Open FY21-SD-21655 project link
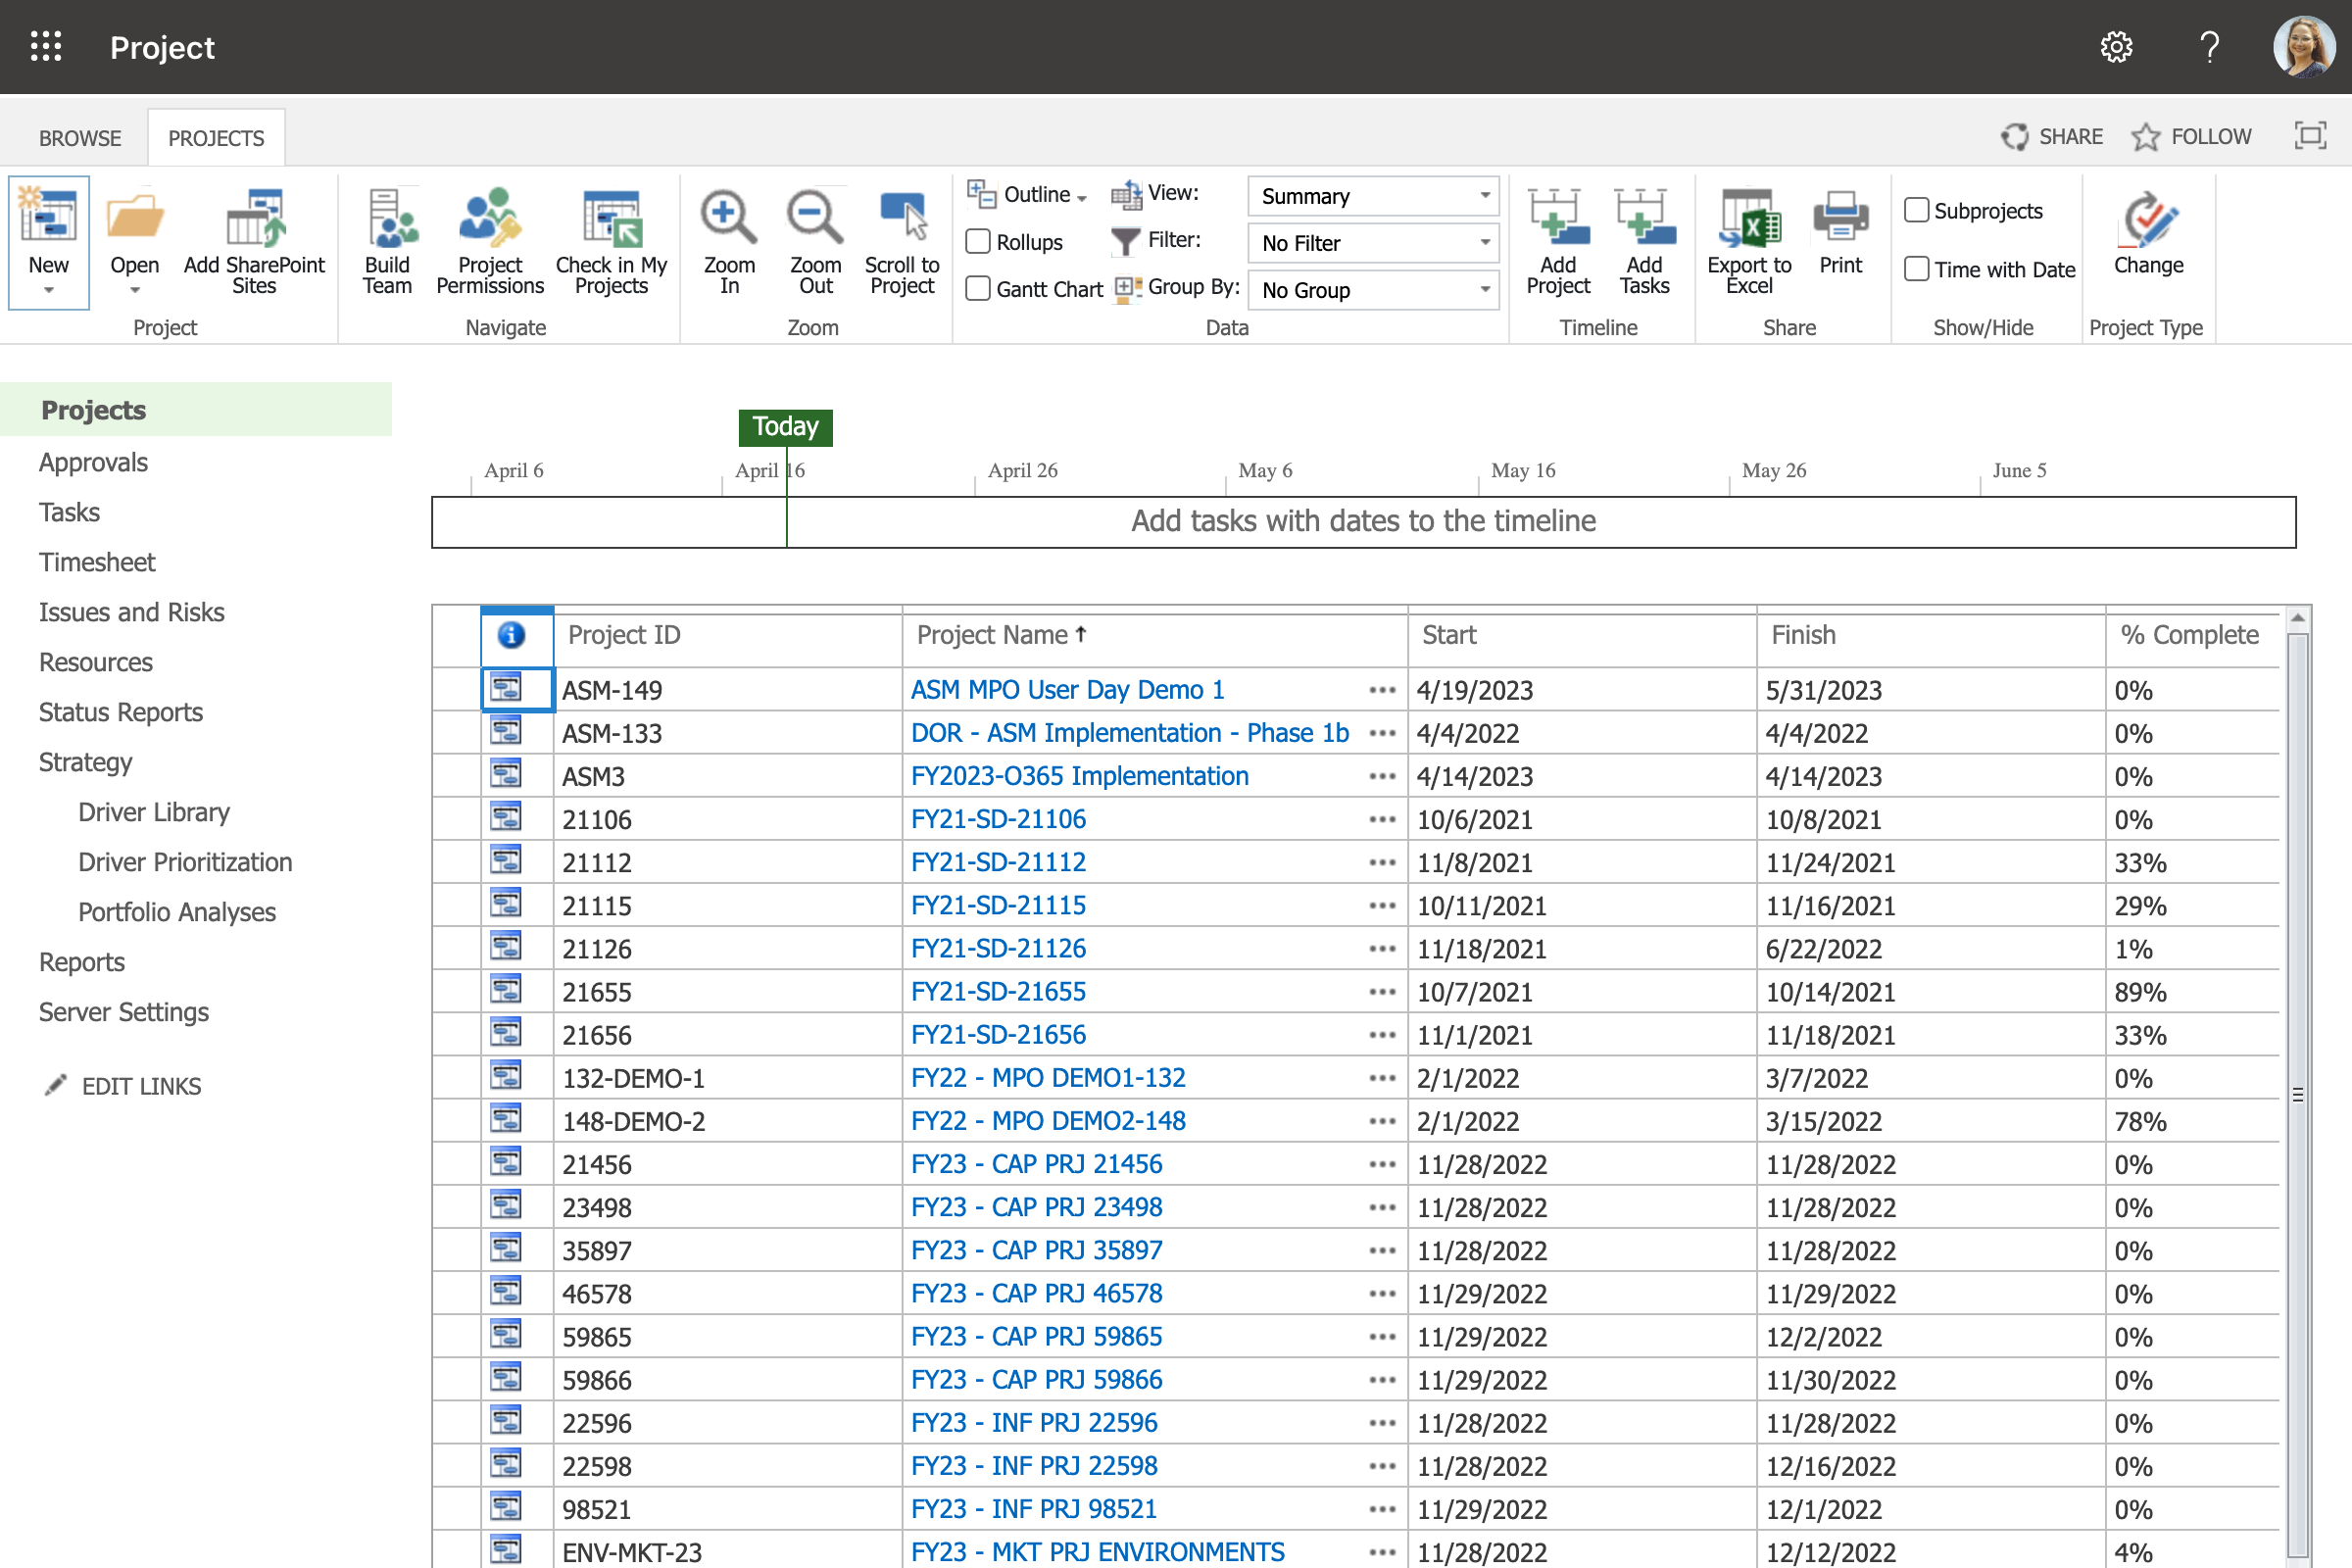The height and width of the screenshot is (1568, 2352). 998,991
